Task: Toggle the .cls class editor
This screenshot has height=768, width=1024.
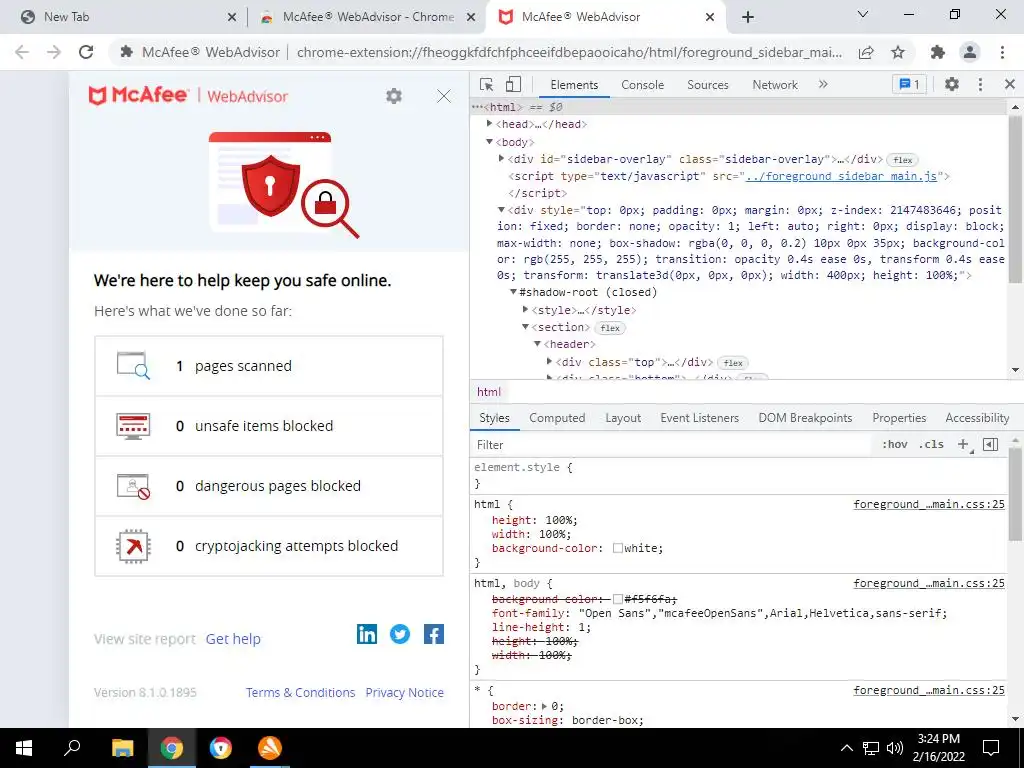Action: pyautogui.click(x=931, y=445)
